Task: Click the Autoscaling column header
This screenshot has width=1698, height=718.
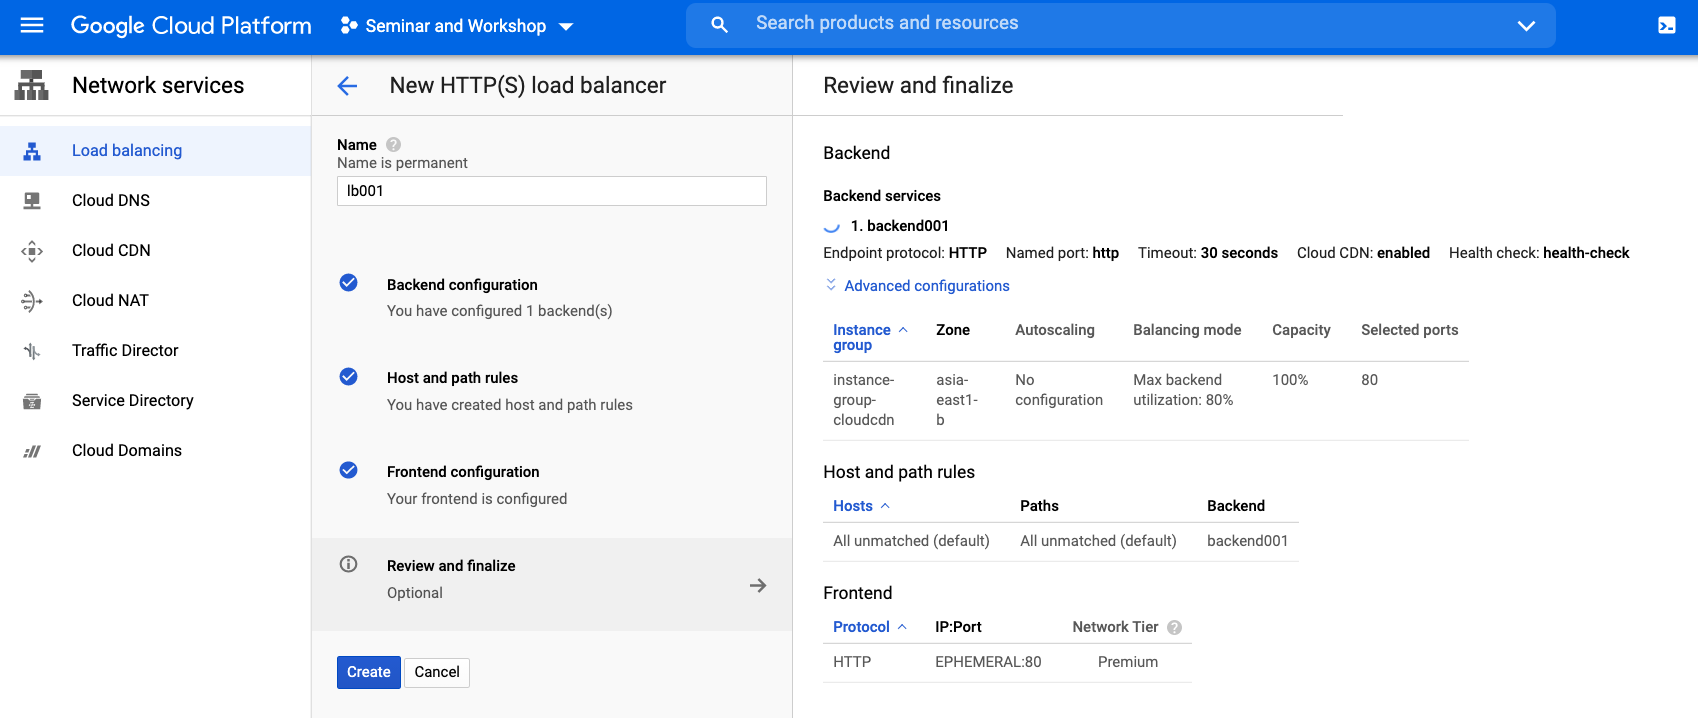Action: [1055, 330]
